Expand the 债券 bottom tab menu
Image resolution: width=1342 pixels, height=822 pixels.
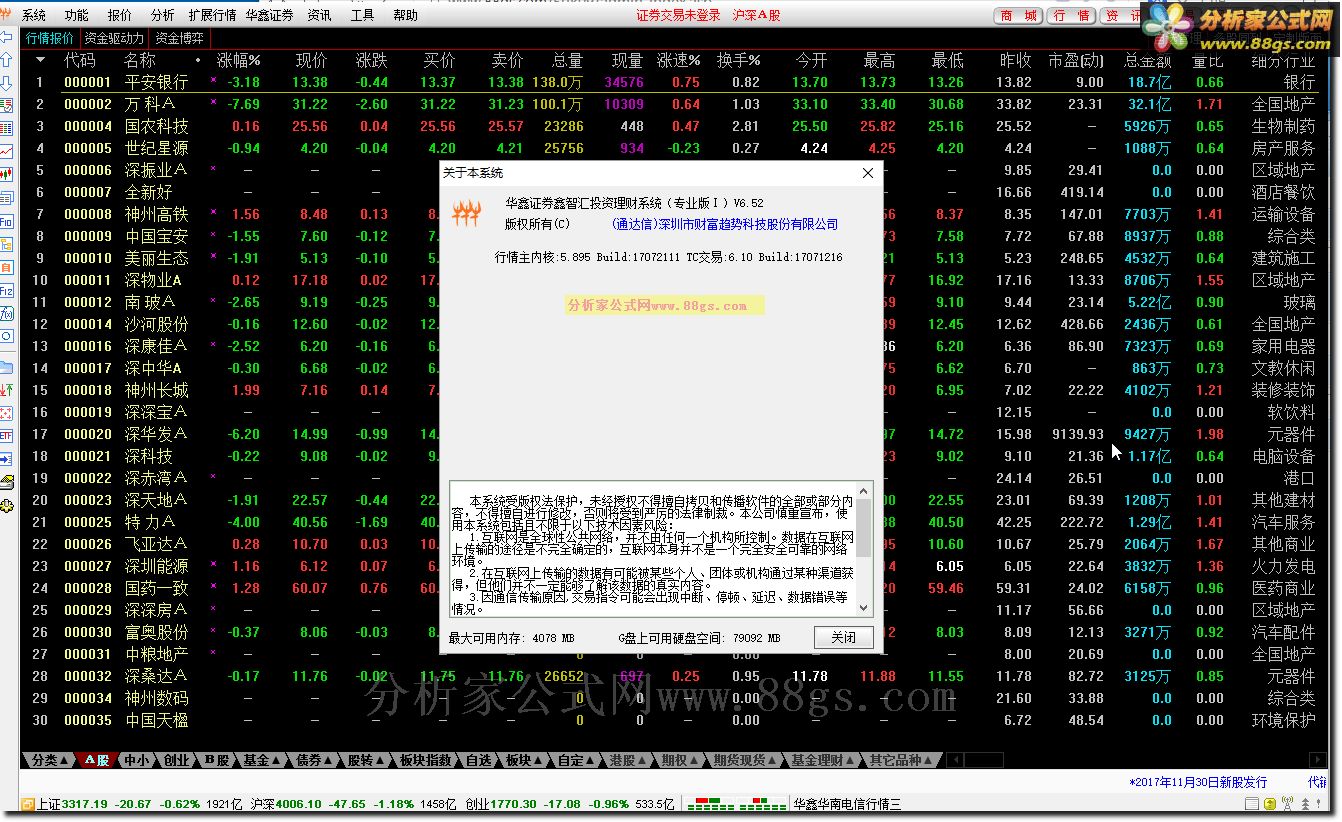pyautogui.click(x=316, y=760)
